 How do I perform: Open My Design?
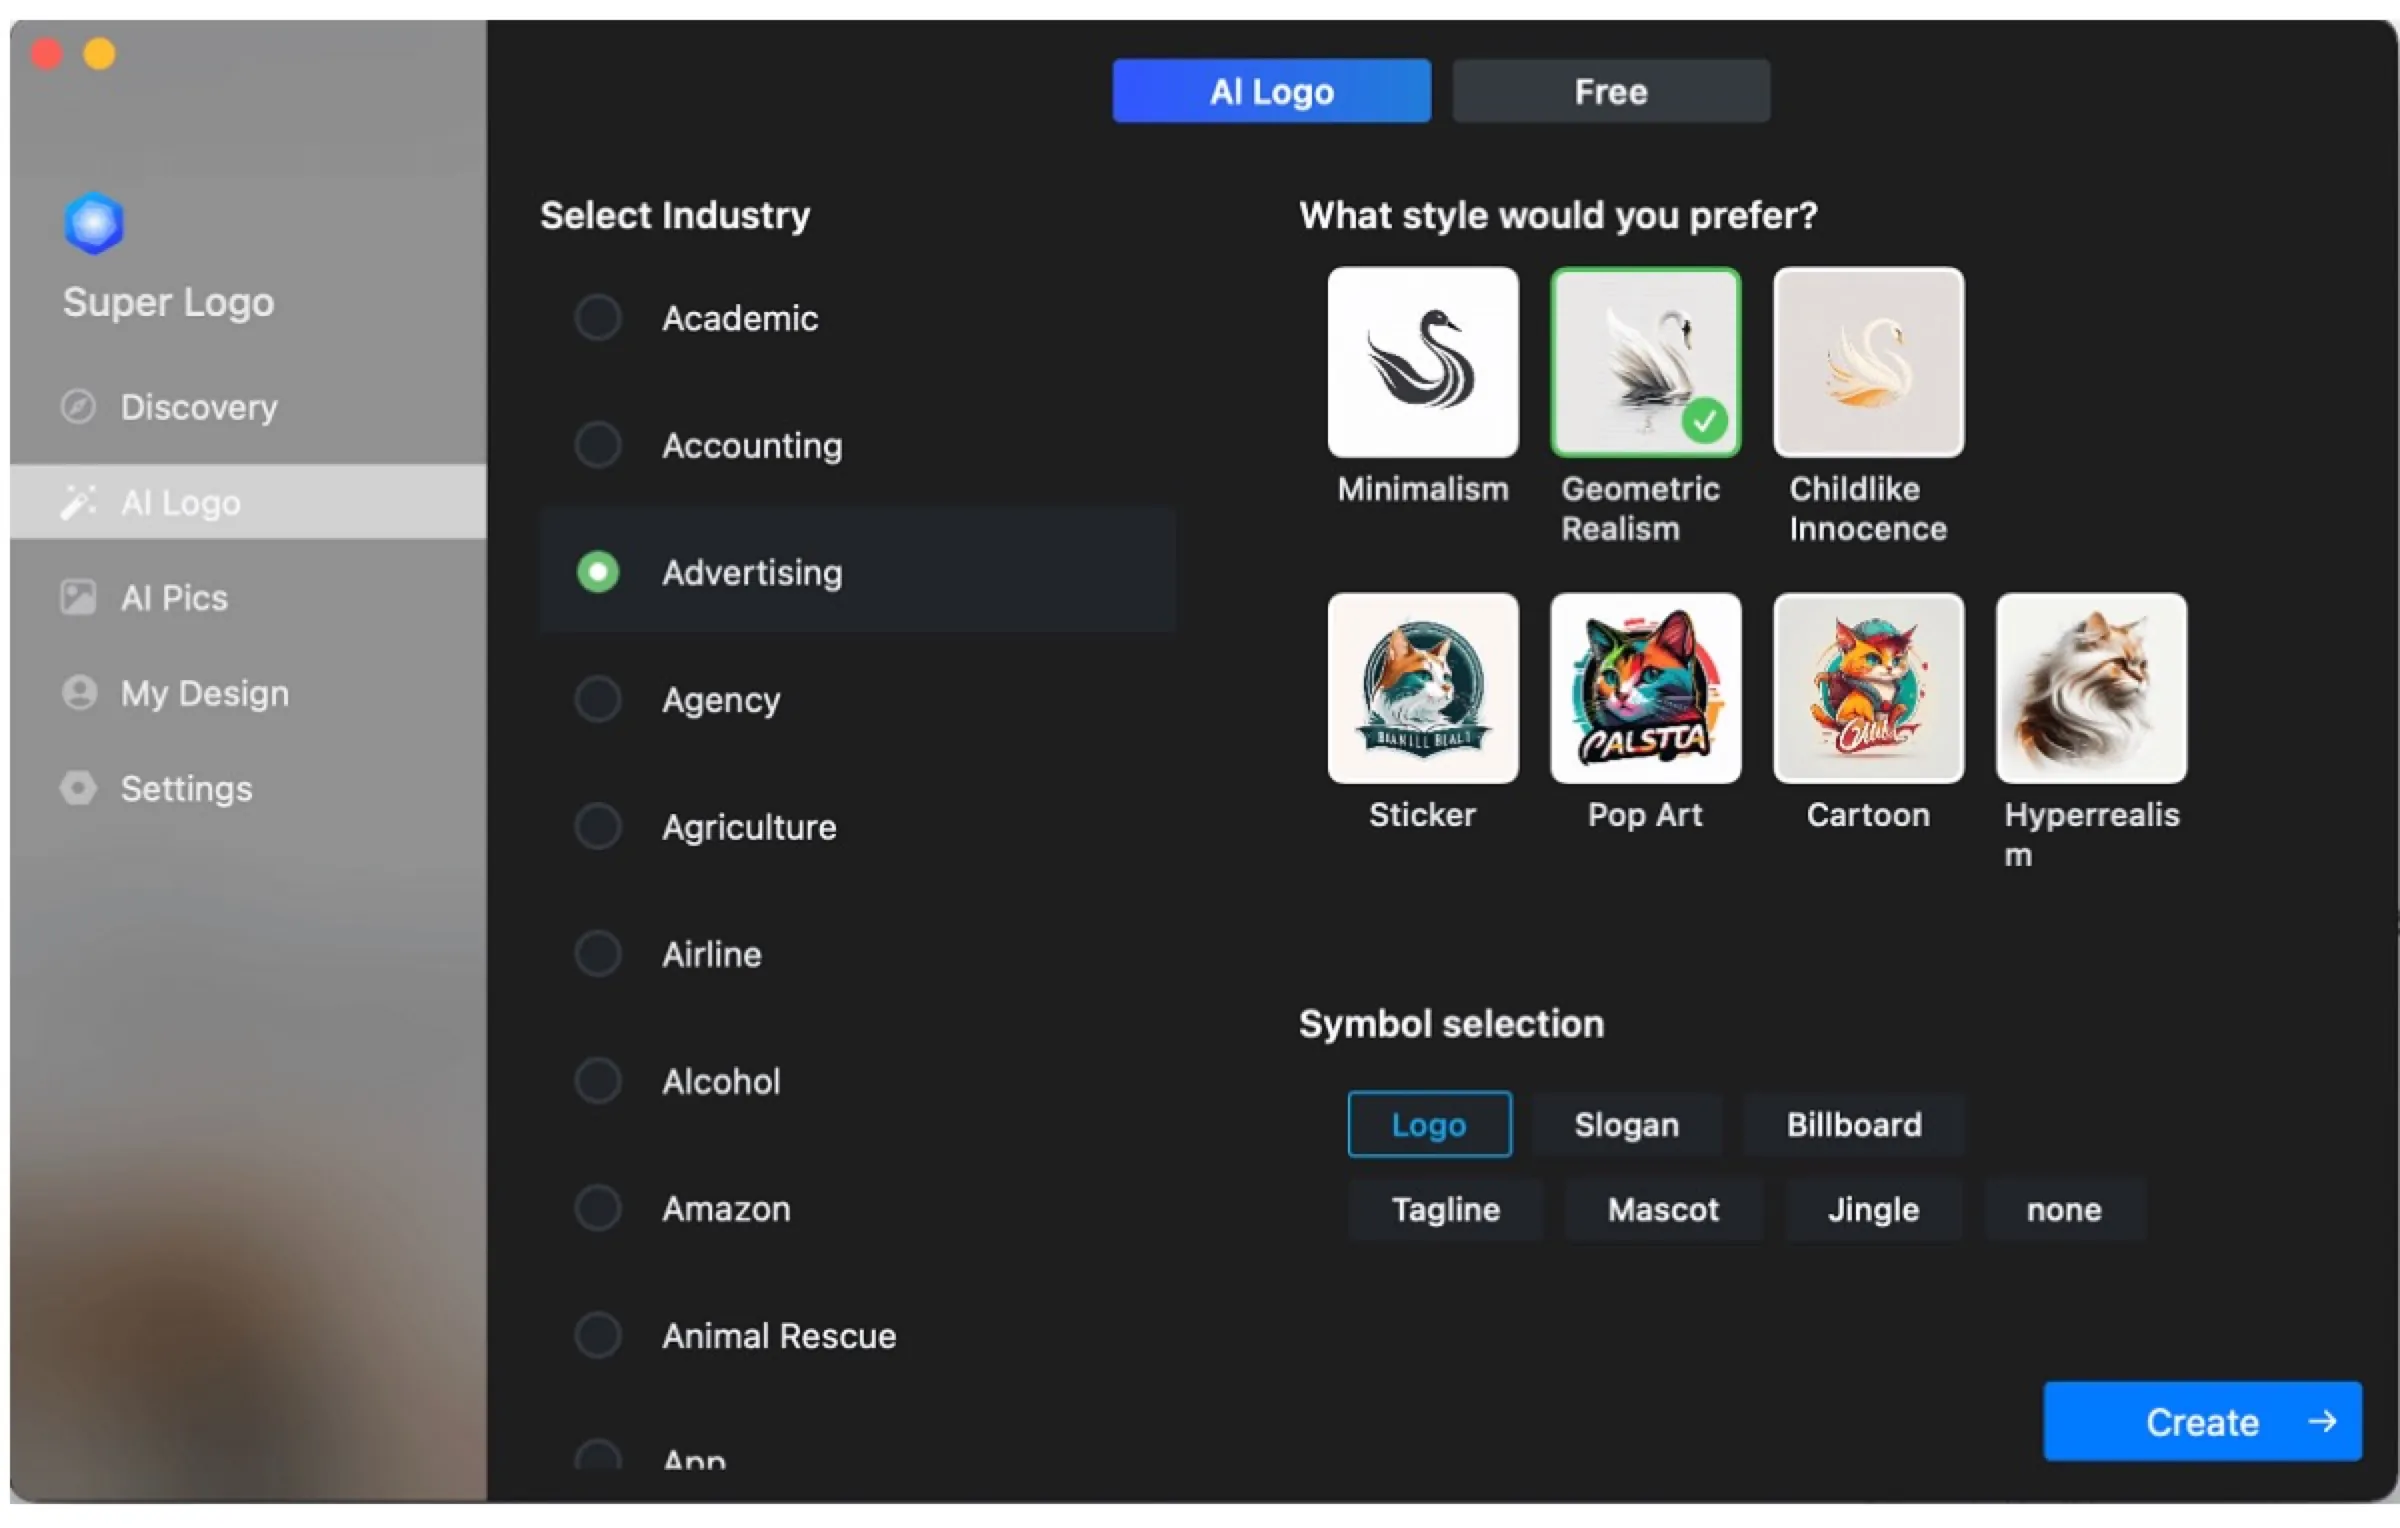click(205, 693)
